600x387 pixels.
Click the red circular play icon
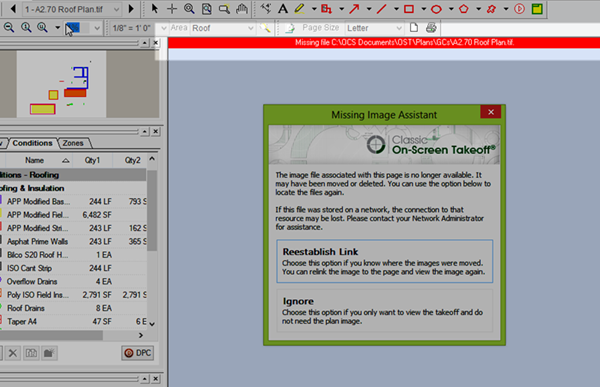click(519, 8)
